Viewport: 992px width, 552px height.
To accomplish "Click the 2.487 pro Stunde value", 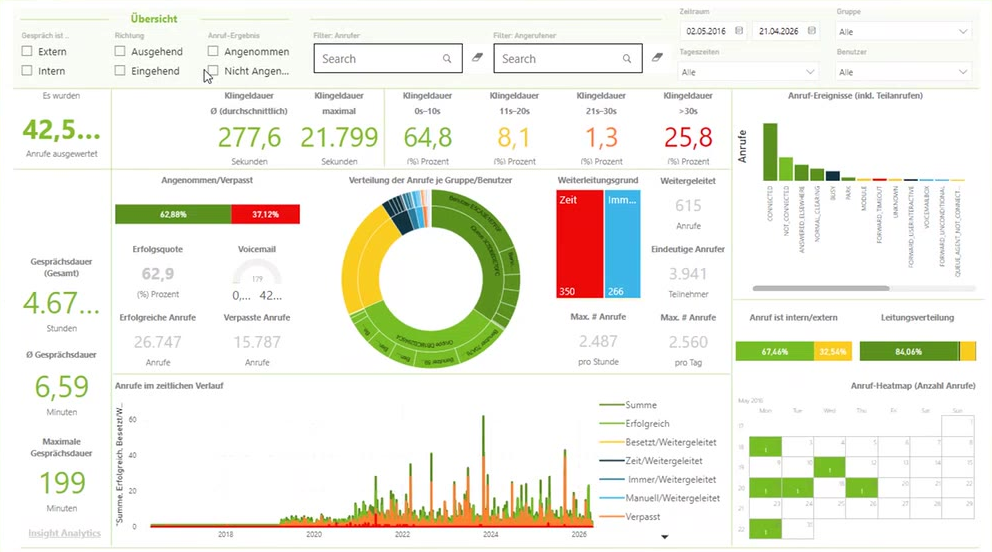I will [598, 341].
